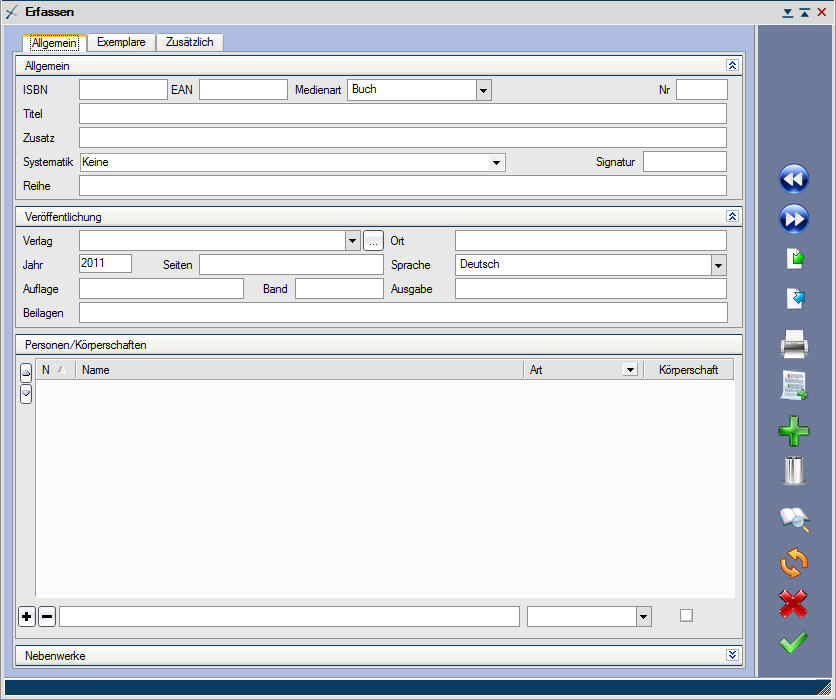This screenshot has height=700, width=836.
Task: Move person entry up with arrow
Action: pos(26,373)
